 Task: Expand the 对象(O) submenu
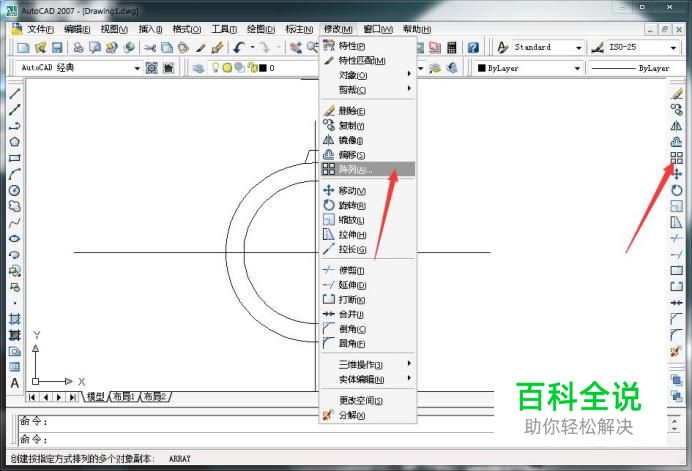[x=368, y=75]
